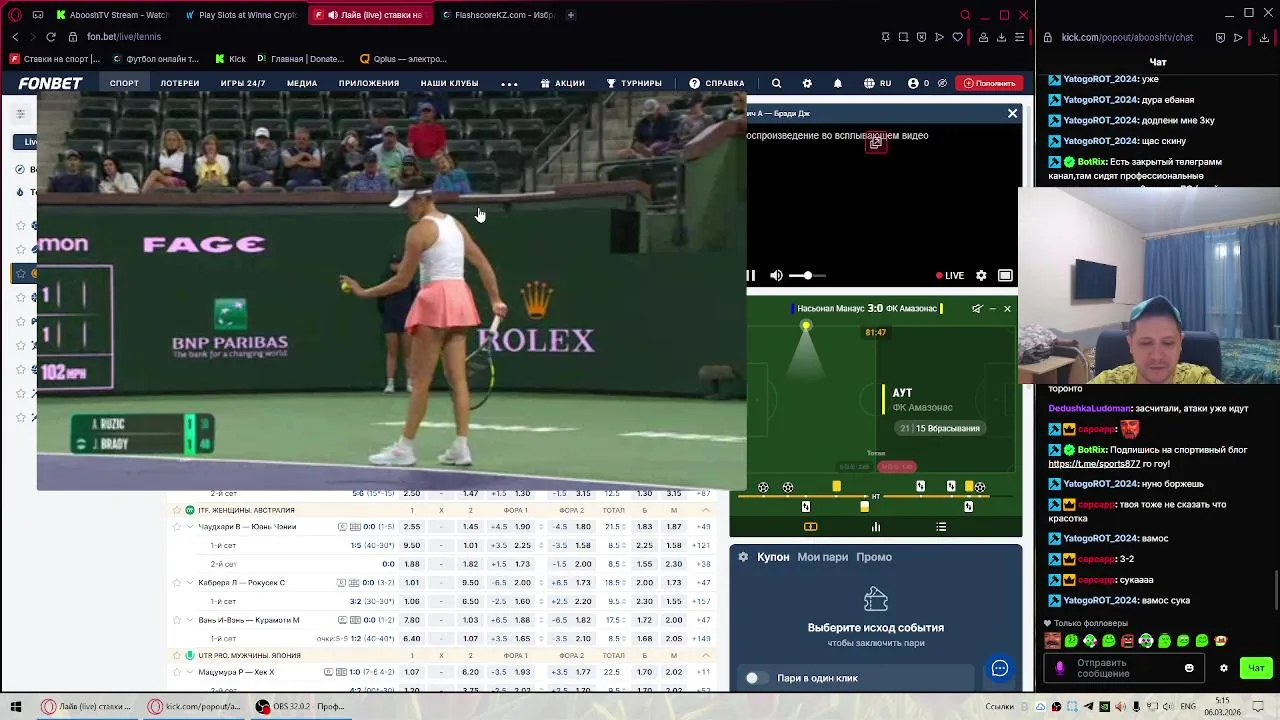
Task: Open the three-dots more menu in header
Action: pos(509,83)
